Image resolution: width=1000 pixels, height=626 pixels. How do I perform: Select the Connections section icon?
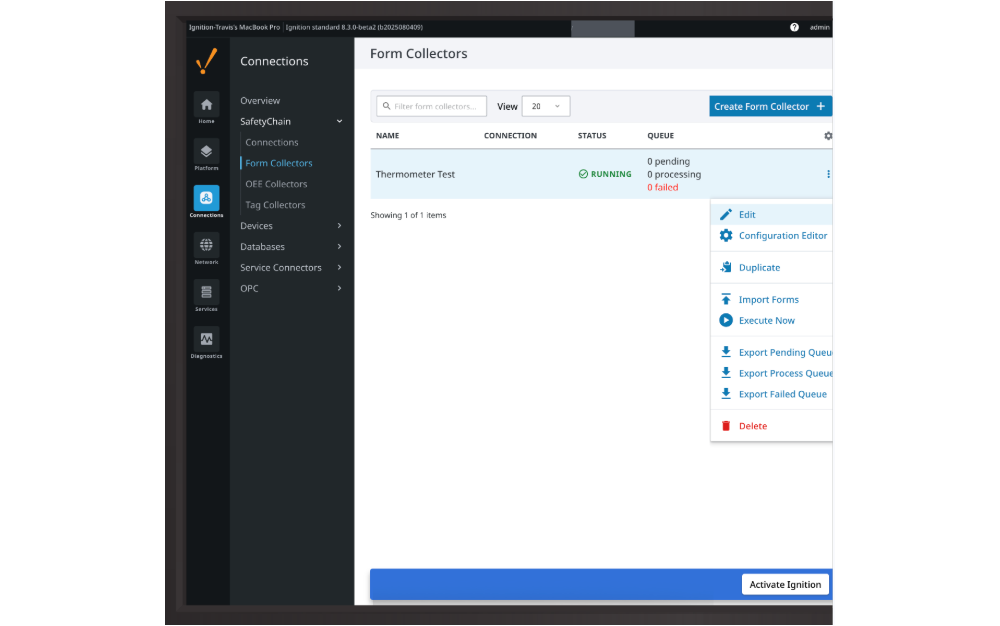pyautogui.click(x=206, y=198)
